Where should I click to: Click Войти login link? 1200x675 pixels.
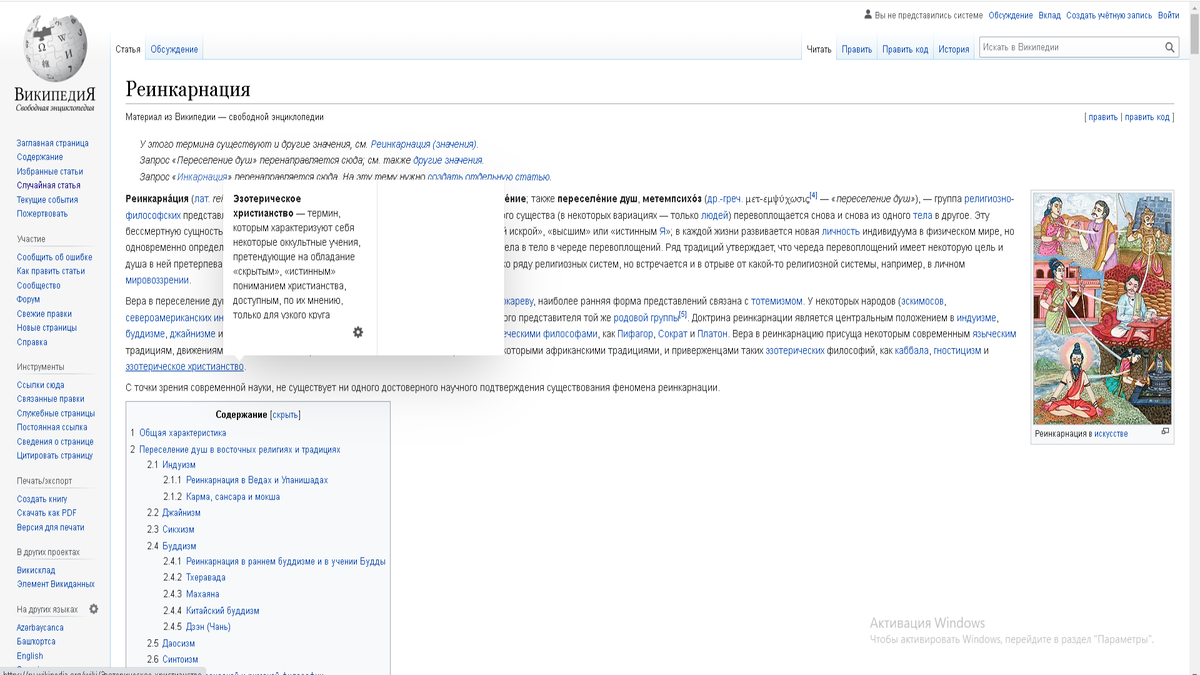(x=1168, y=15)
